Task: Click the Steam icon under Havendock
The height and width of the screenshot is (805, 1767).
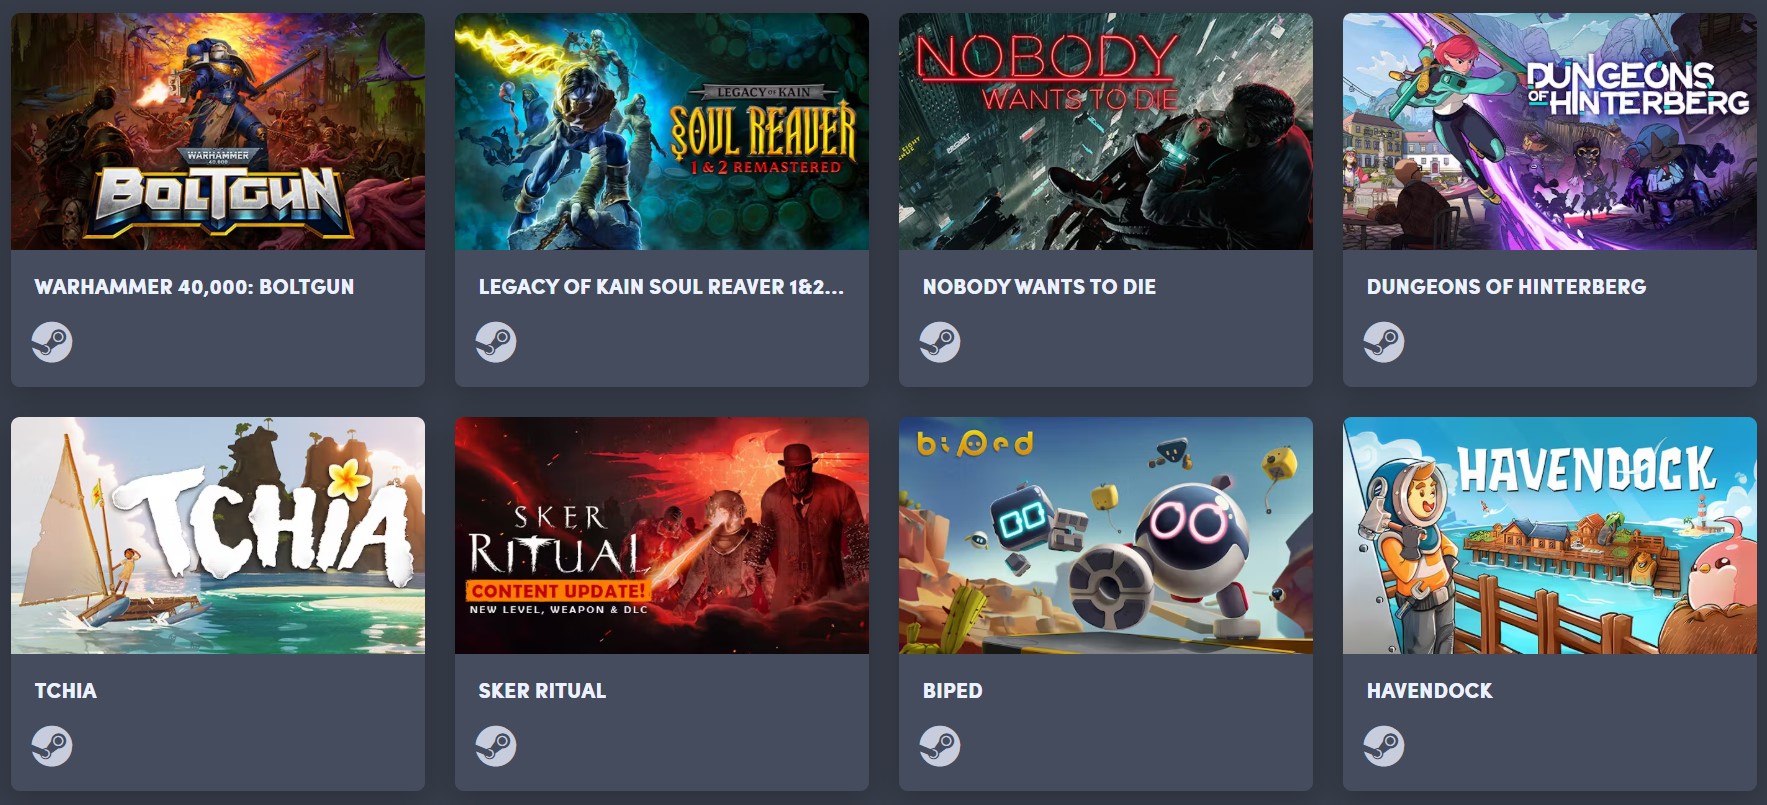Action: (x=1384, y=746)
